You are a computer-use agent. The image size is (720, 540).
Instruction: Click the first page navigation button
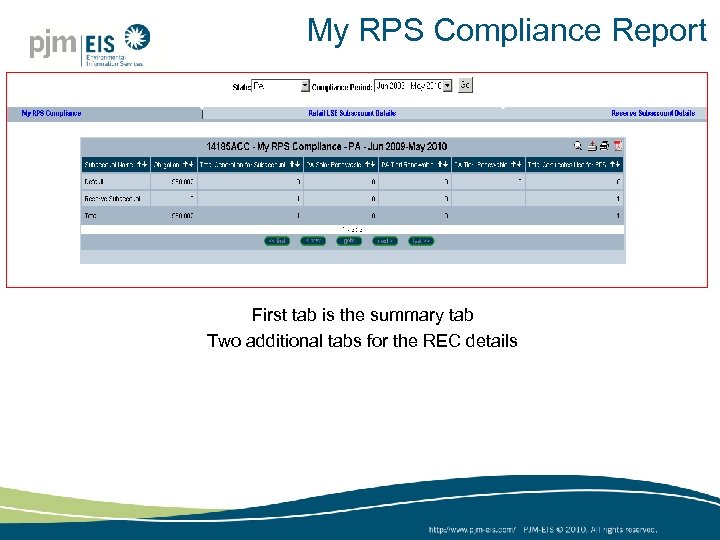coord(277,241)
